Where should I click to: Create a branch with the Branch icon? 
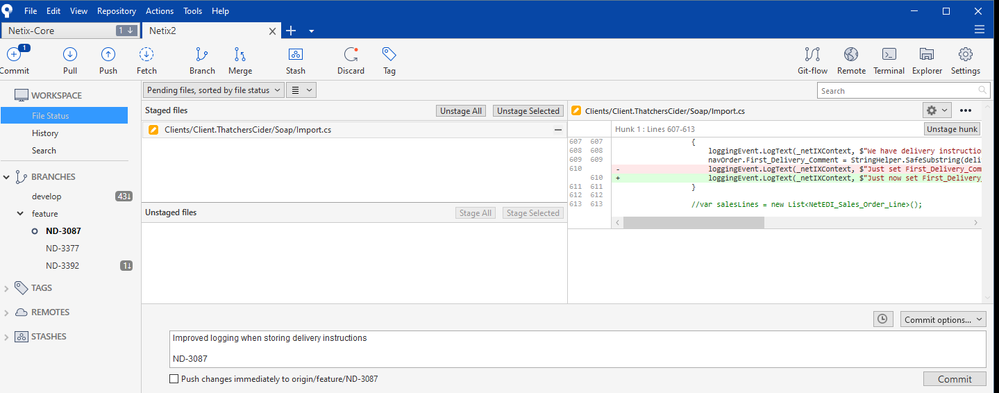[202, 61]
